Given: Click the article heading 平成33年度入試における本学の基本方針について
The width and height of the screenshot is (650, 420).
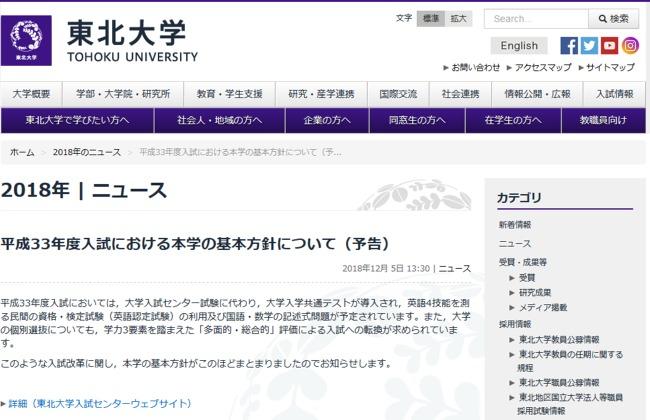Looking at the screenshot, I should pos(195,244).
